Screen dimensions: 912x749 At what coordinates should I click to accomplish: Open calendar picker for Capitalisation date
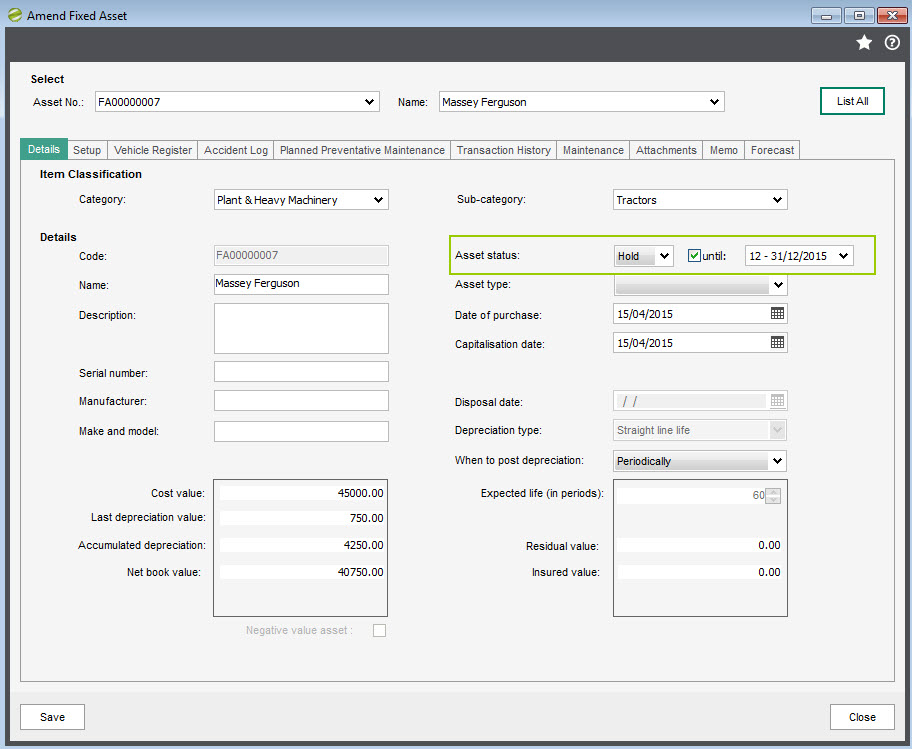tap(777, 343)
